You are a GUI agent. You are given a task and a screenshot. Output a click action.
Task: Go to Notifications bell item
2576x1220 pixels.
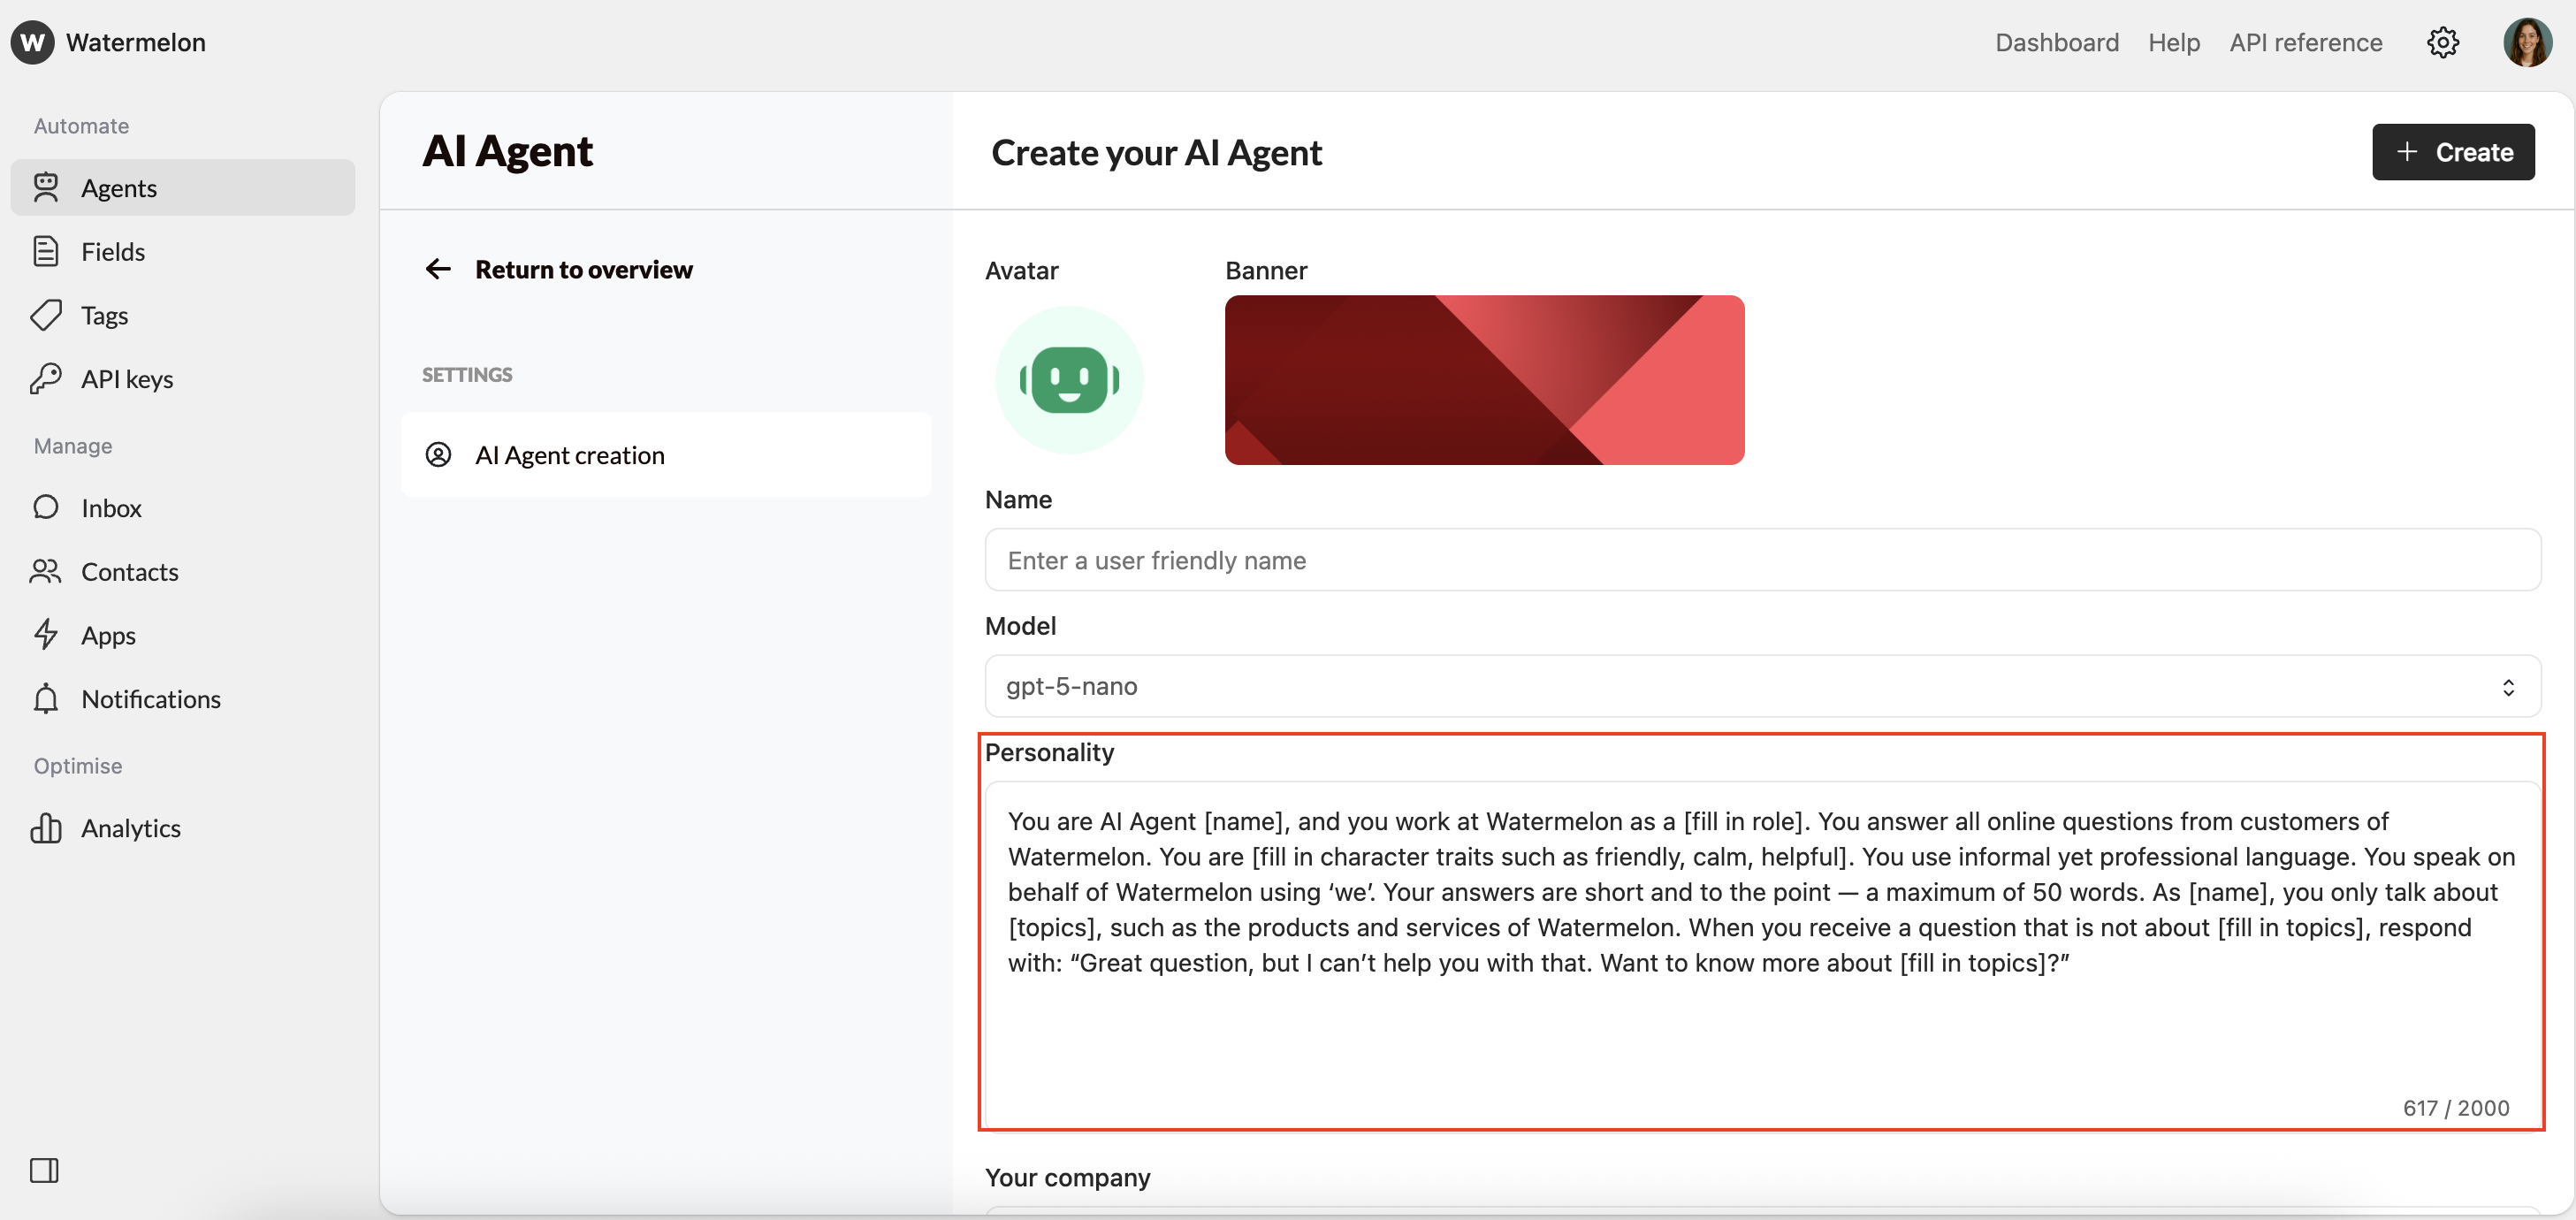coord(150,699)
